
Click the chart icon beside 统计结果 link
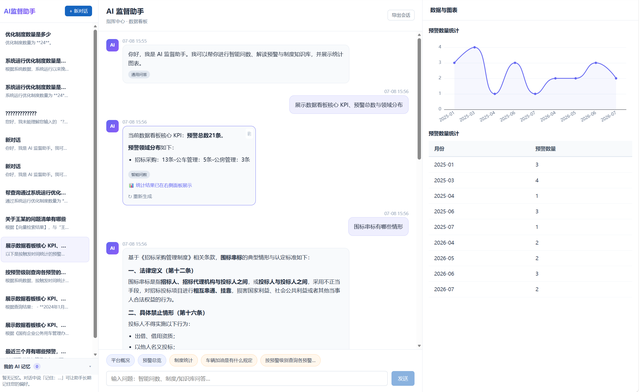point(131,185)
